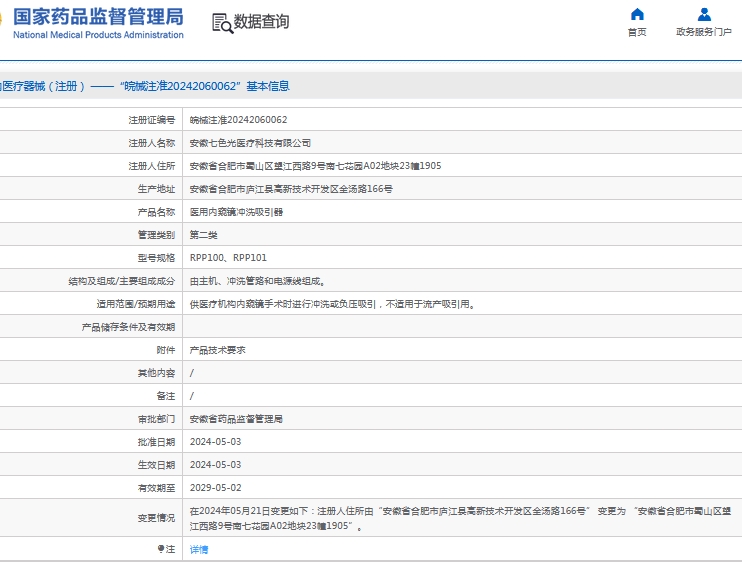Click the 注册人名称 field label
The height and width of the screenshot is (565, 742).
(151, 143)
